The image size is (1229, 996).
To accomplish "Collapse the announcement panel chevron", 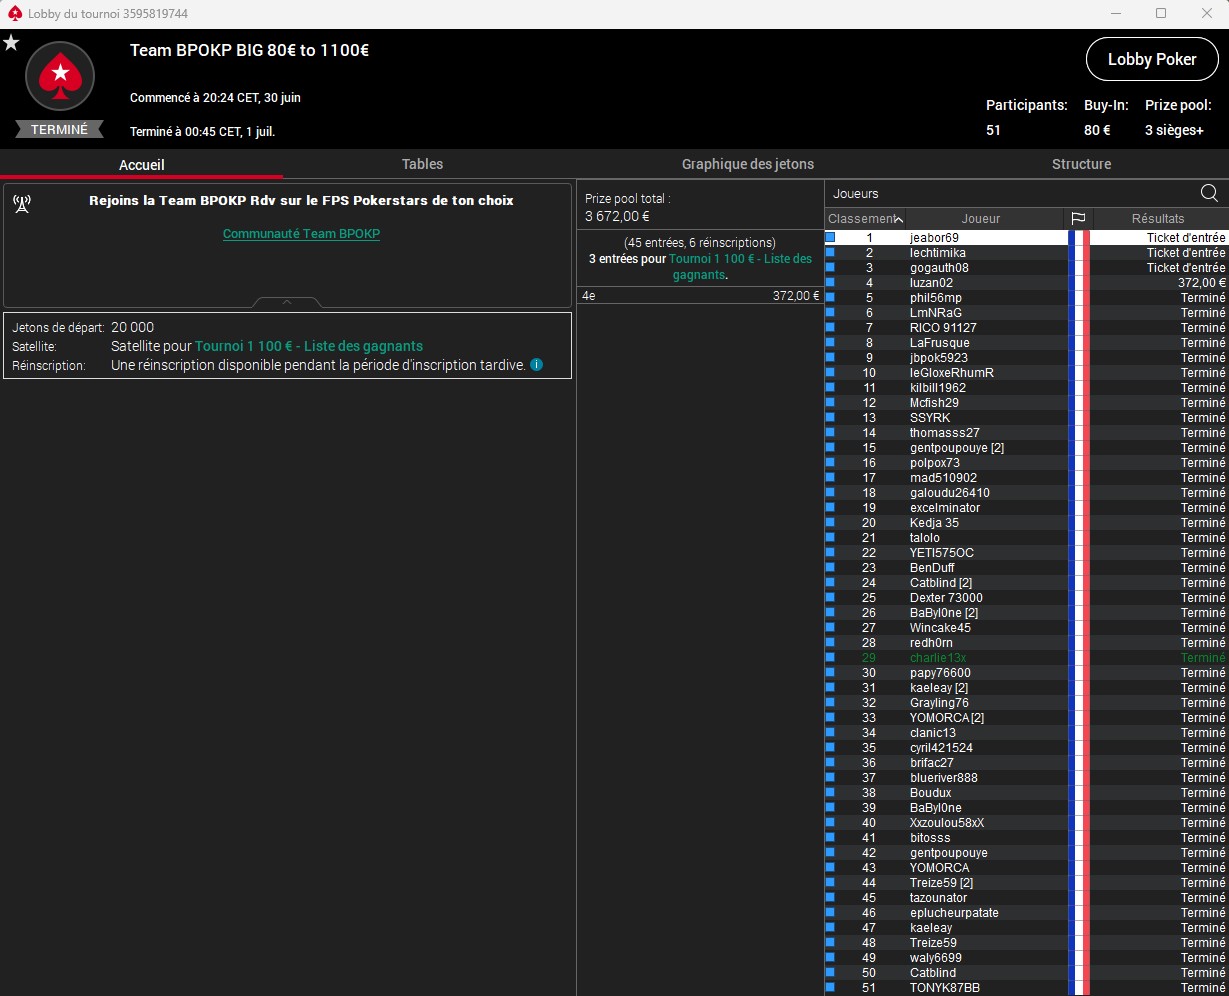I will click(x=287, y=301).
